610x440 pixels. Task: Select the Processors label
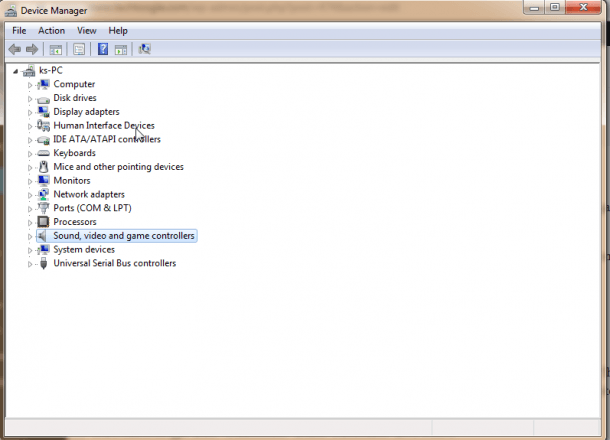tap(75, 222)
